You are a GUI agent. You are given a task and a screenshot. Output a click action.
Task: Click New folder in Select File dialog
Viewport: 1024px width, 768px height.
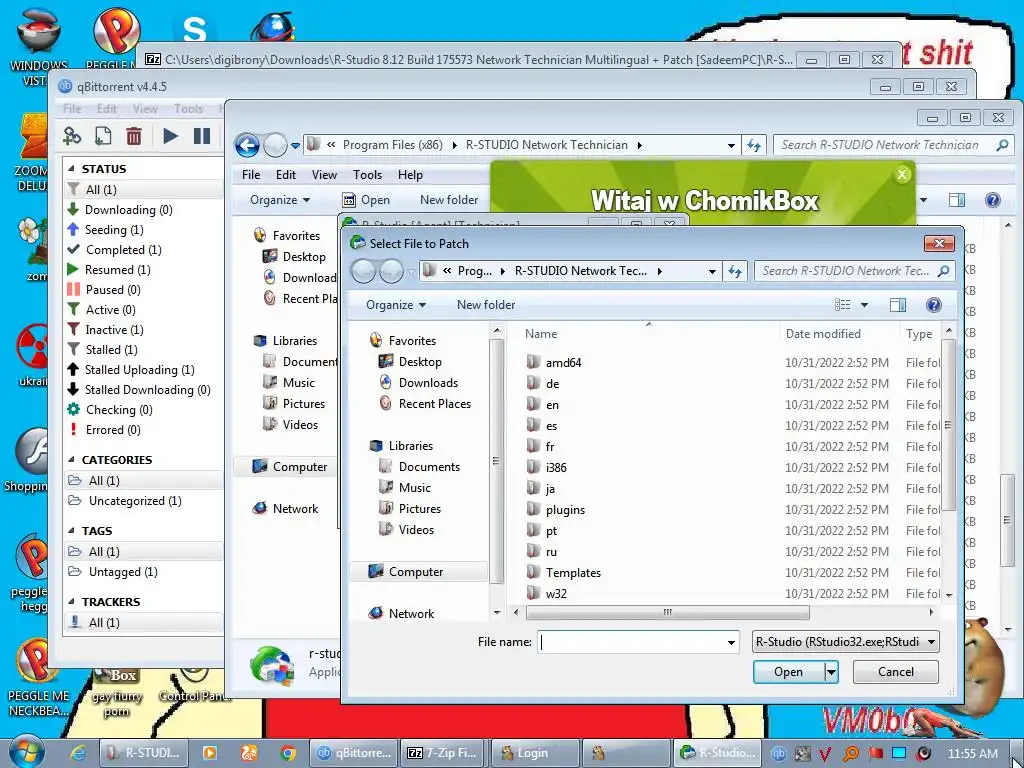(486, 305)
